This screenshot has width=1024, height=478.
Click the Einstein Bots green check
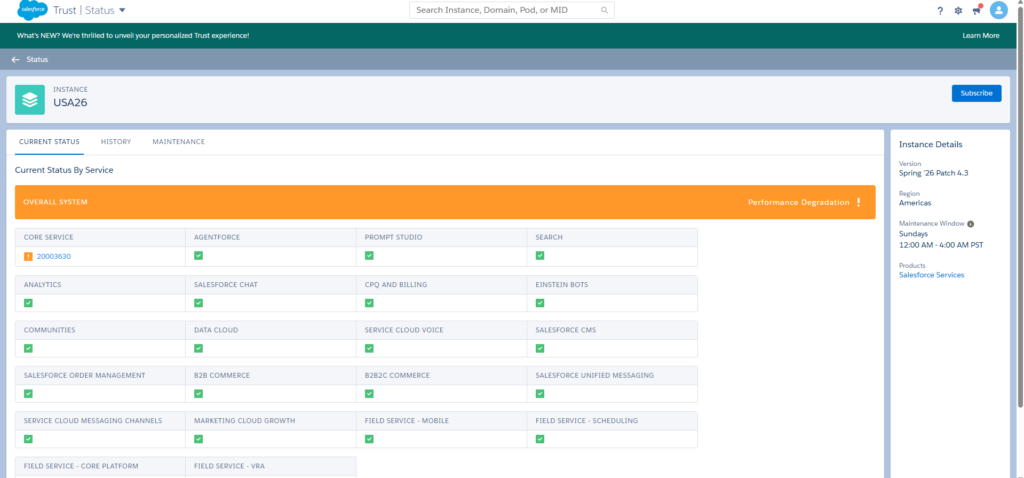540,302
